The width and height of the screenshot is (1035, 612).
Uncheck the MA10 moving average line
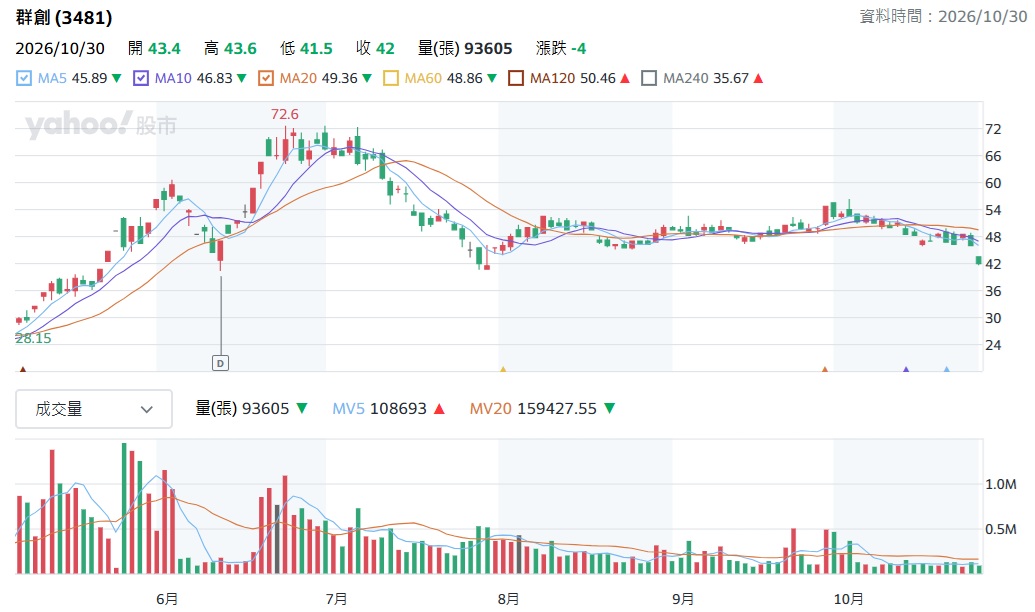click(x=141, y=79)
